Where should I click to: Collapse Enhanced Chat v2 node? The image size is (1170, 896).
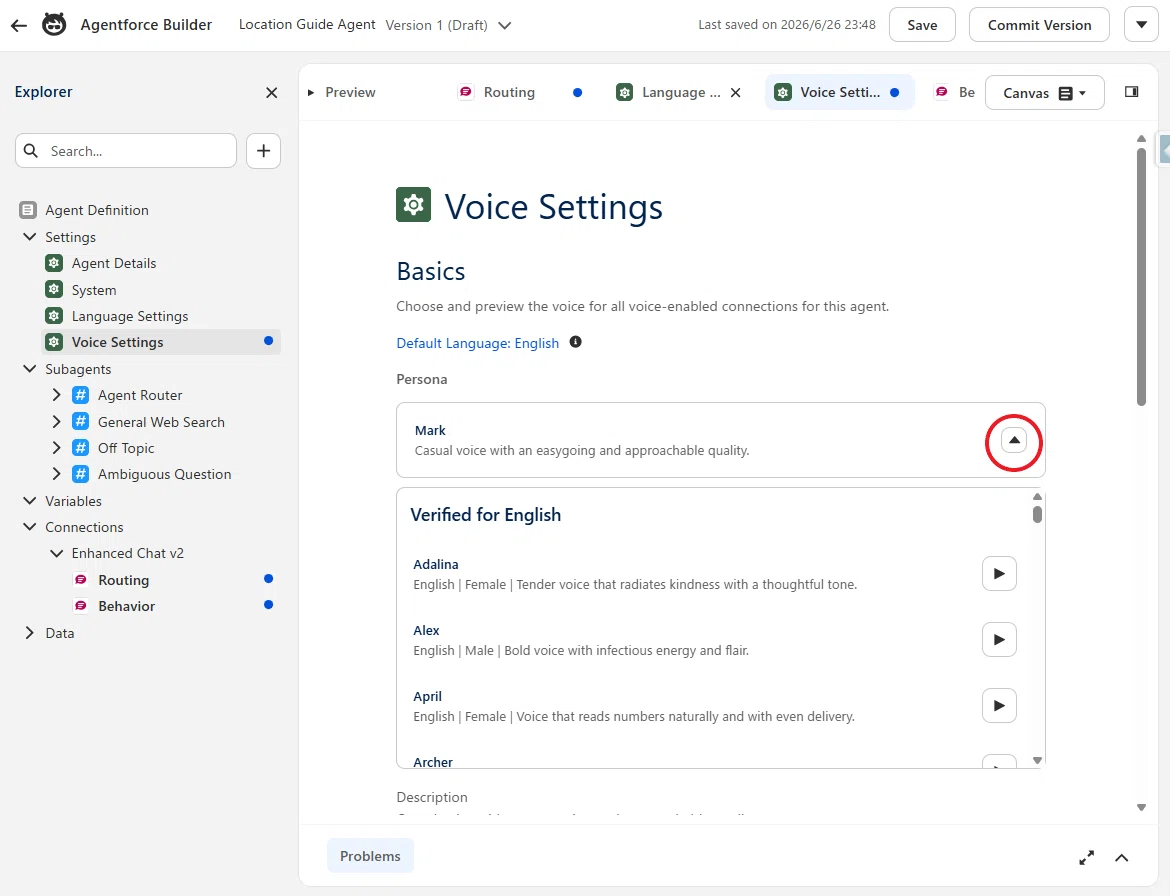[x=57, y=553]
